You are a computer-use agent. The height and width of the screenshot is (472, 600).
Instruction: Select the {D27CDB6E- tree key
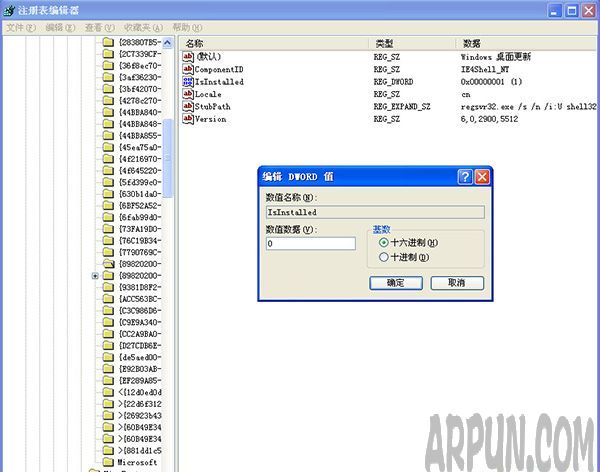coord(140,345)
